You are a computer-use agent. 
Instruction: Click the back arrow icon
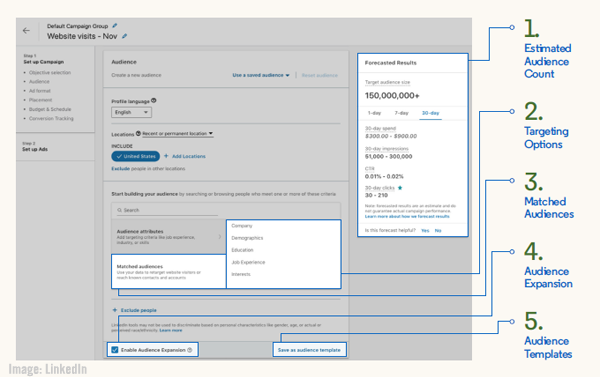coord(26,31)
